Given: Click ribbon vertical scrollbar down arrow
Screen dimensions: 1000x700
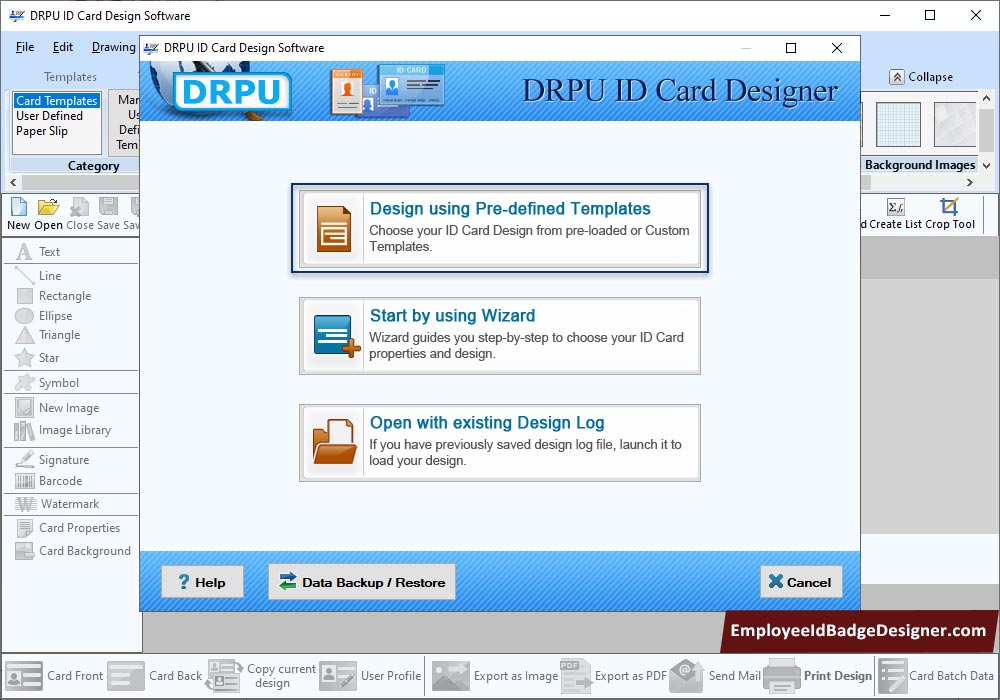Looking at the screenshot, I should click(986, 166).
